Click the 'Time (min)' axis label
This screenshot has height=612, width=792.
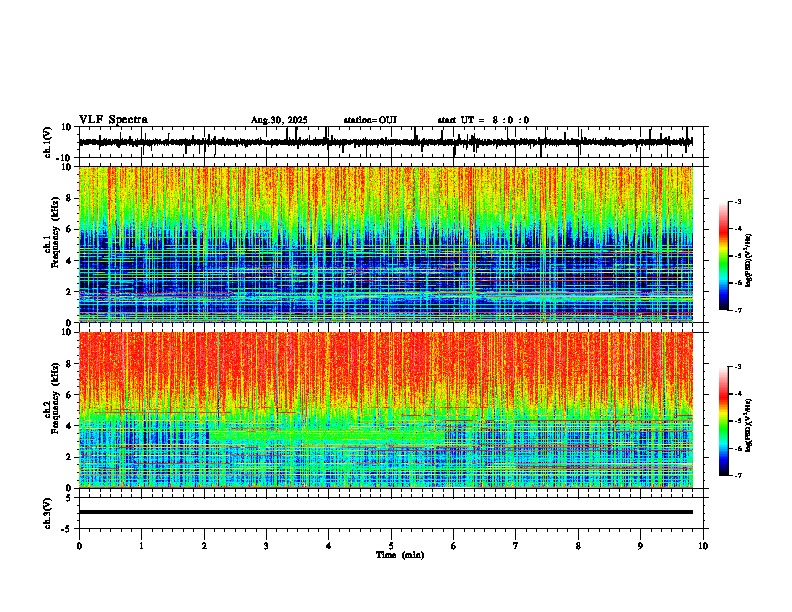(400, 555)
